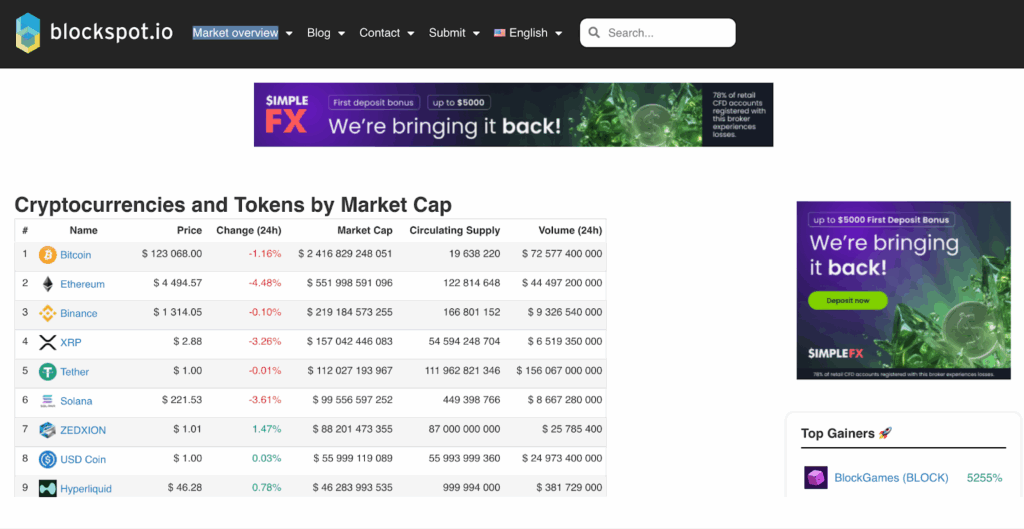Focus the Search input field
The image size is (1024, 529).
(666, 33)
